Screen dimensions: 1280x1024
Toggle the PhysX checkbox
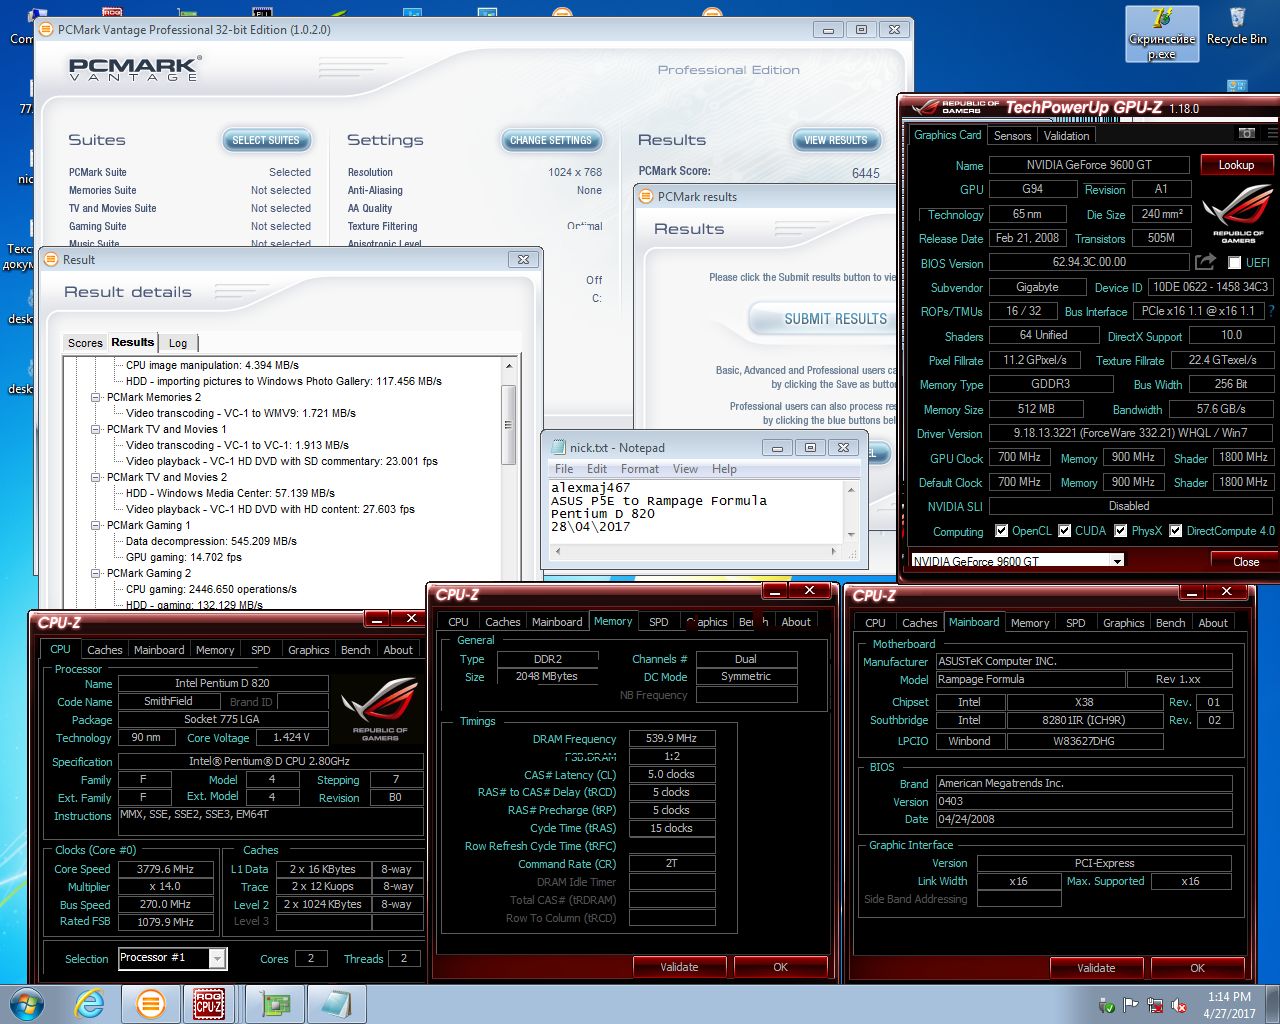(1121, 531)
